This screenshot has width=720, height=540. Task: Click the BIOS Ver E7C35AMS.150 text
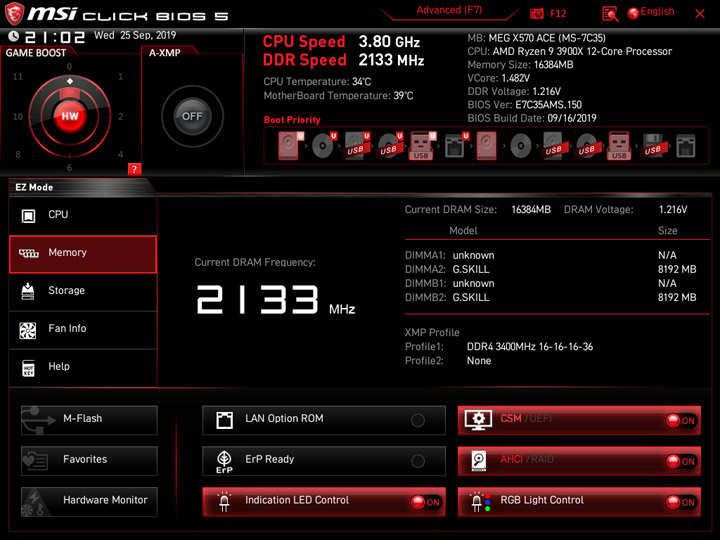click(524, 105)
